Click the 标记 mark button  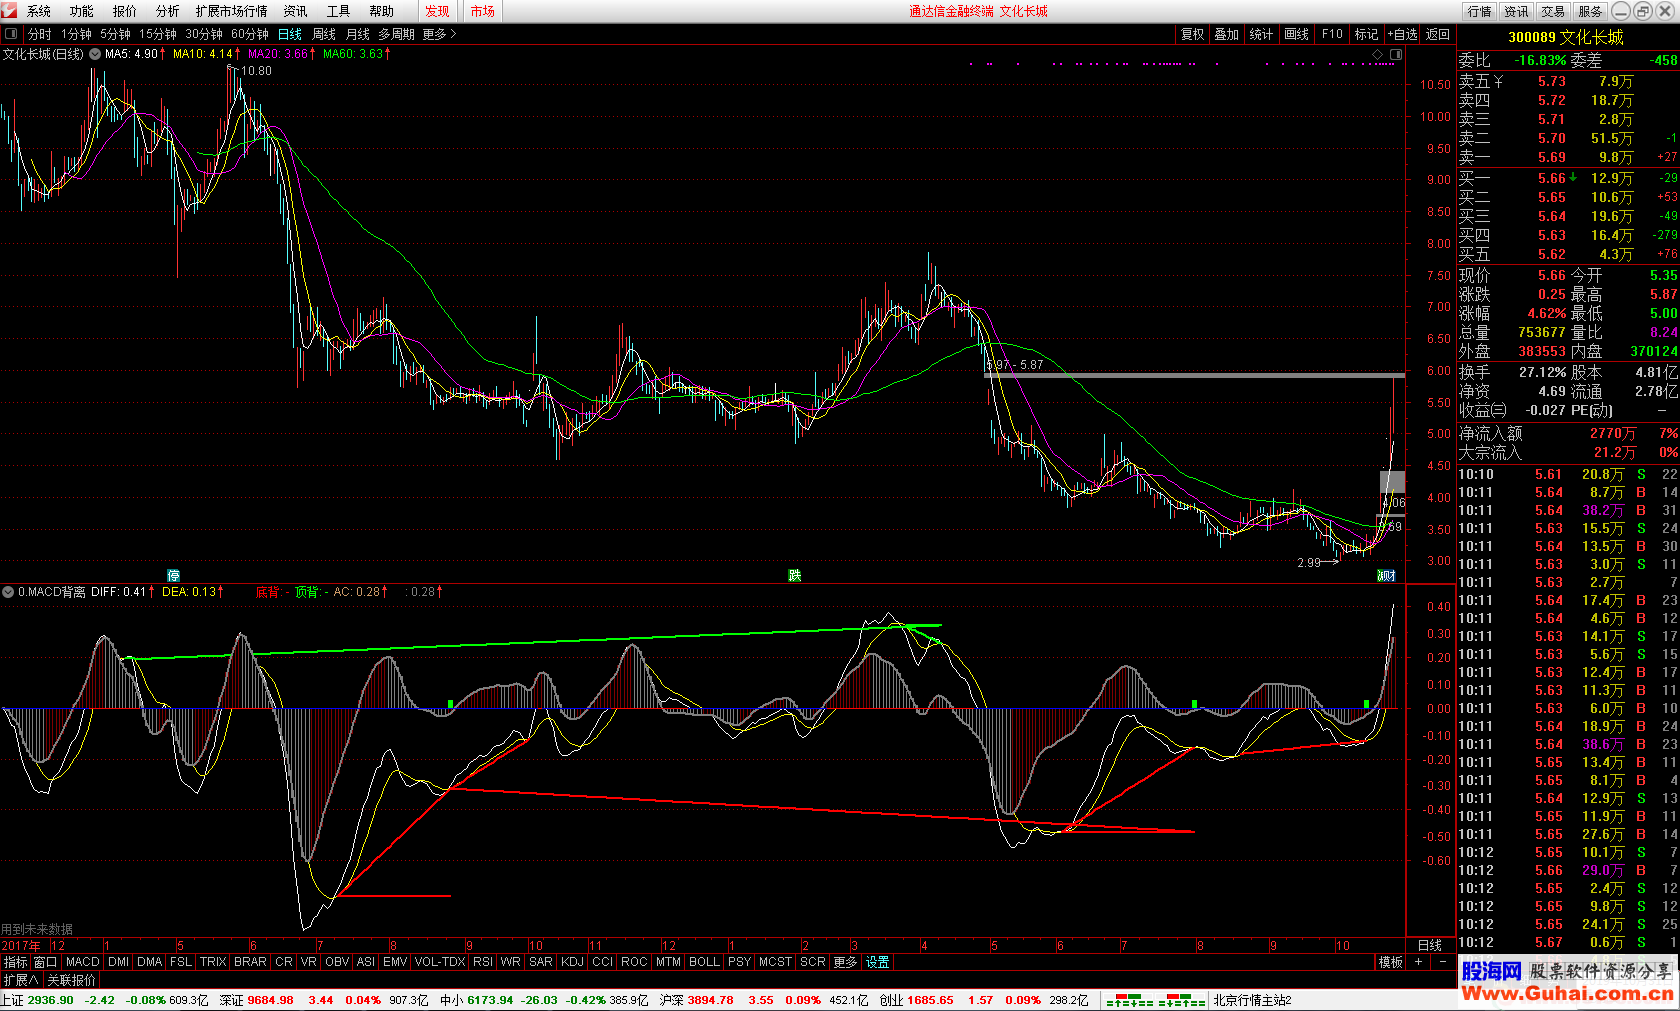tap(1367, 34)
